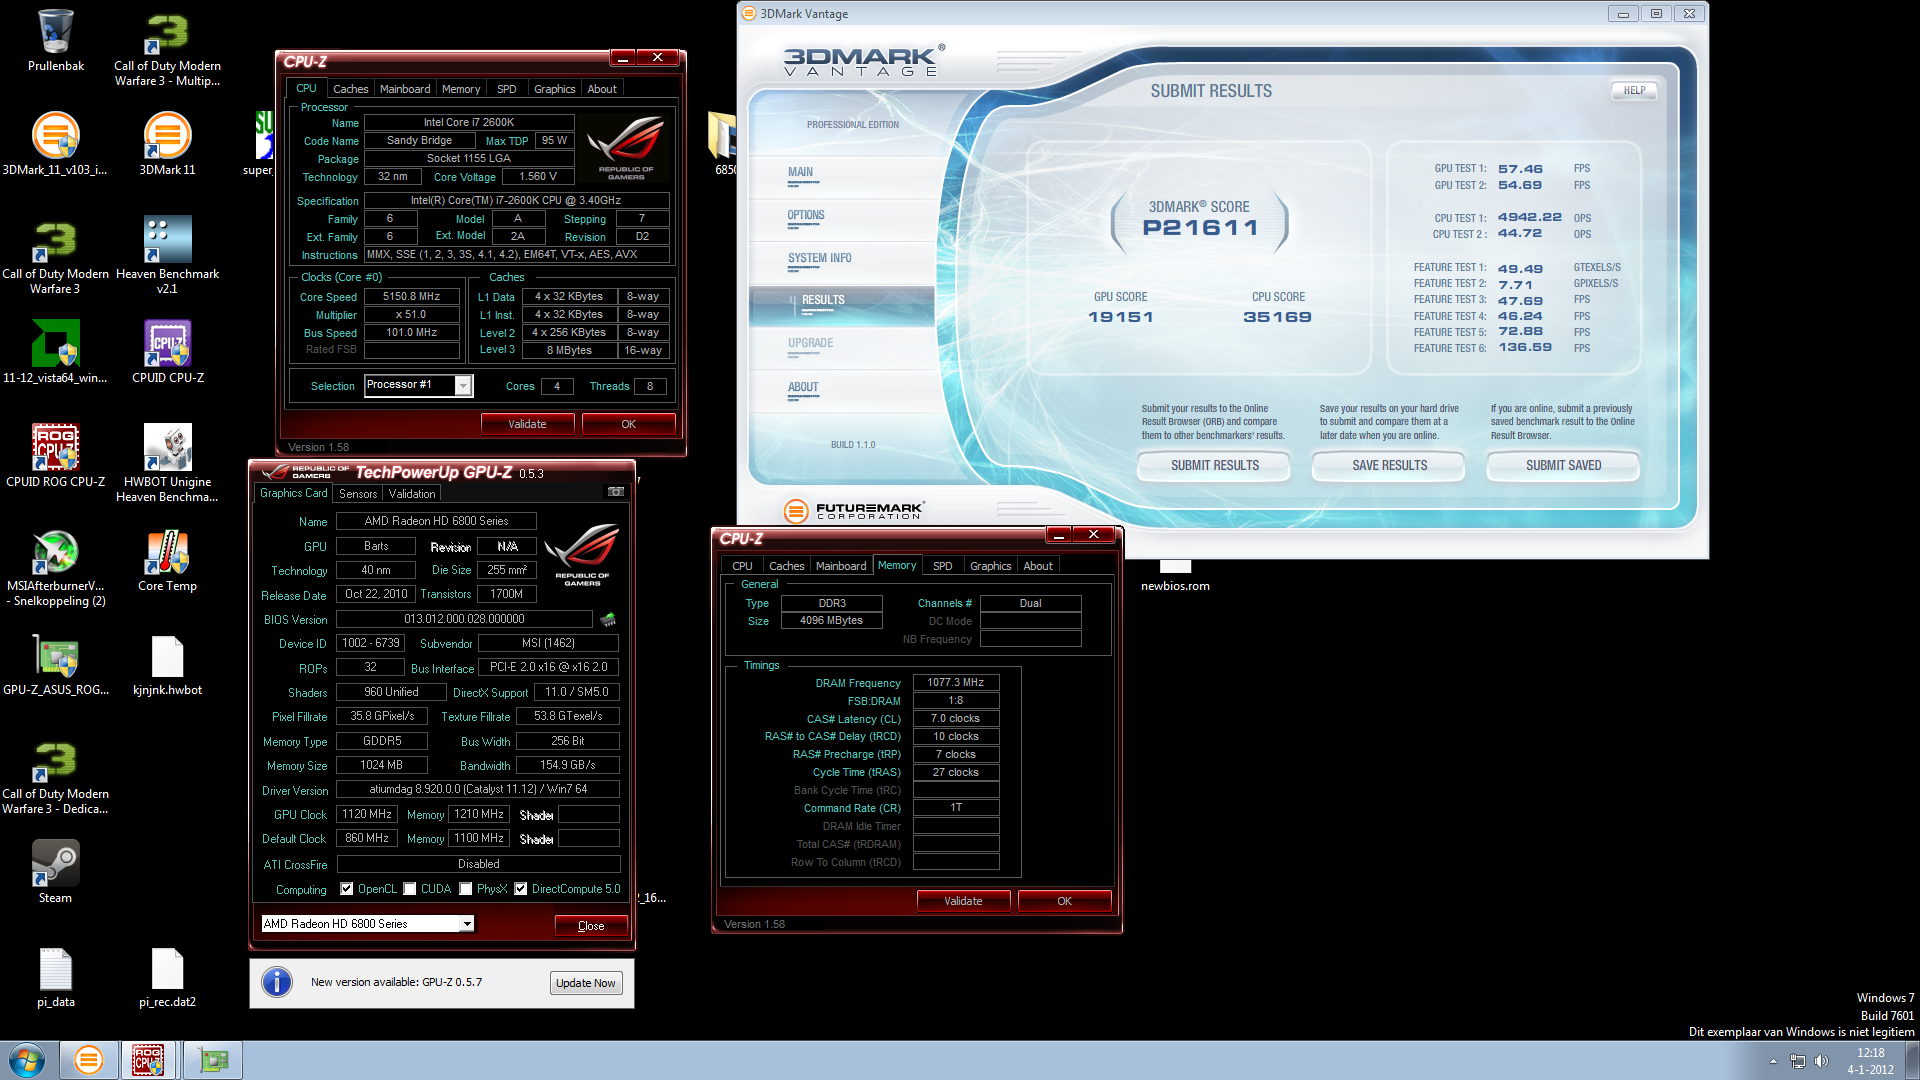Image resolution: width=1920 pixels, height=1080 pixels.
Task: Click Close button in GPU-Z
Action: click(591, 926)
